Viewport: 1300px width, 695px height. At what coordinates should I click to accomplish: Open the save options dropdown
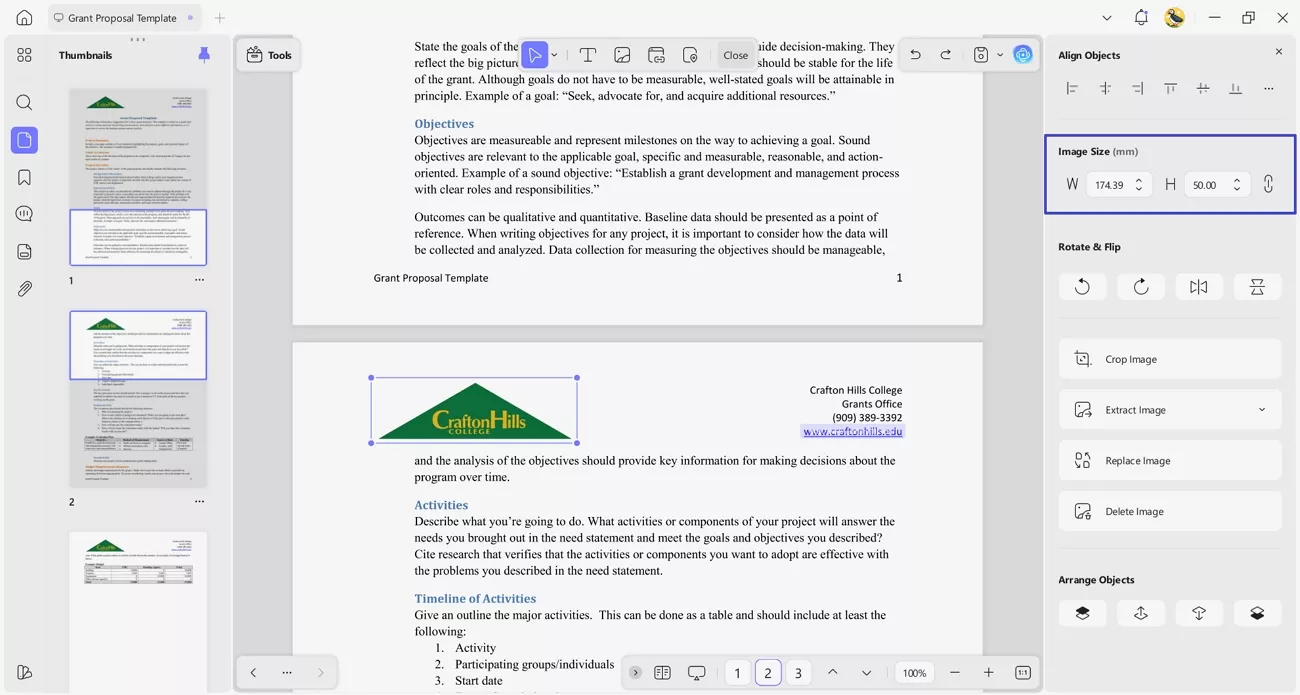(999, 54)
